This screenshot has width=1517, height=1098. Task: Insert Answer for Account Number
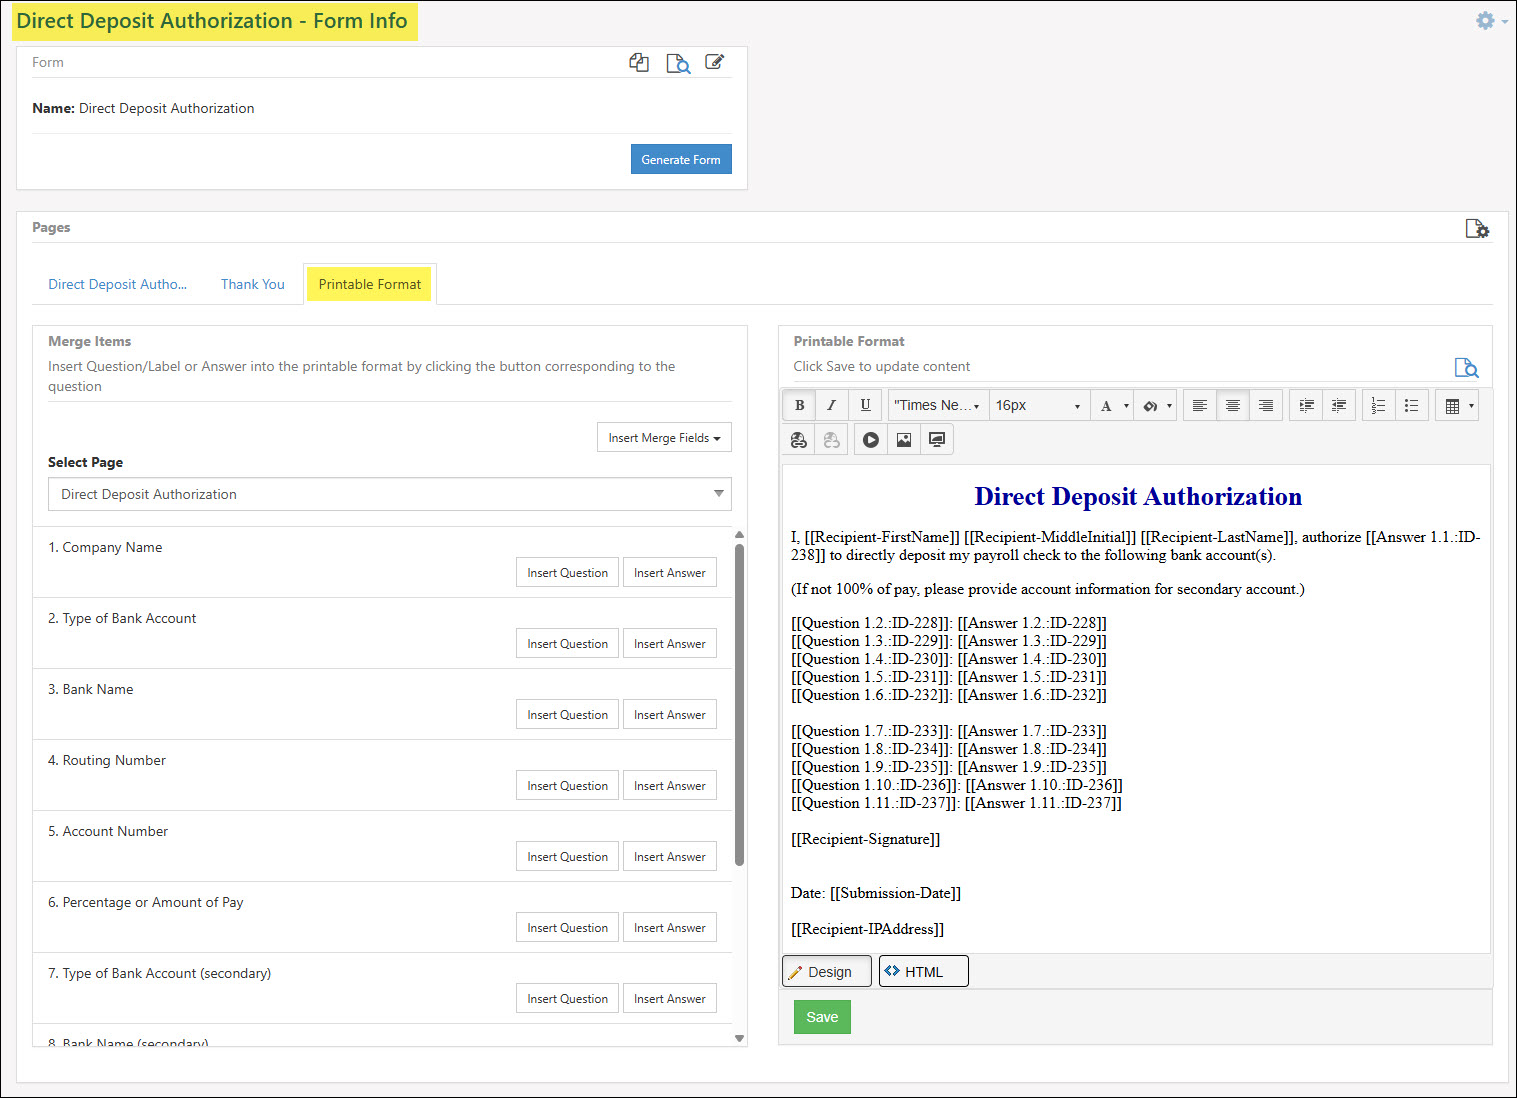pyautogui.click(x=669, y=857)
